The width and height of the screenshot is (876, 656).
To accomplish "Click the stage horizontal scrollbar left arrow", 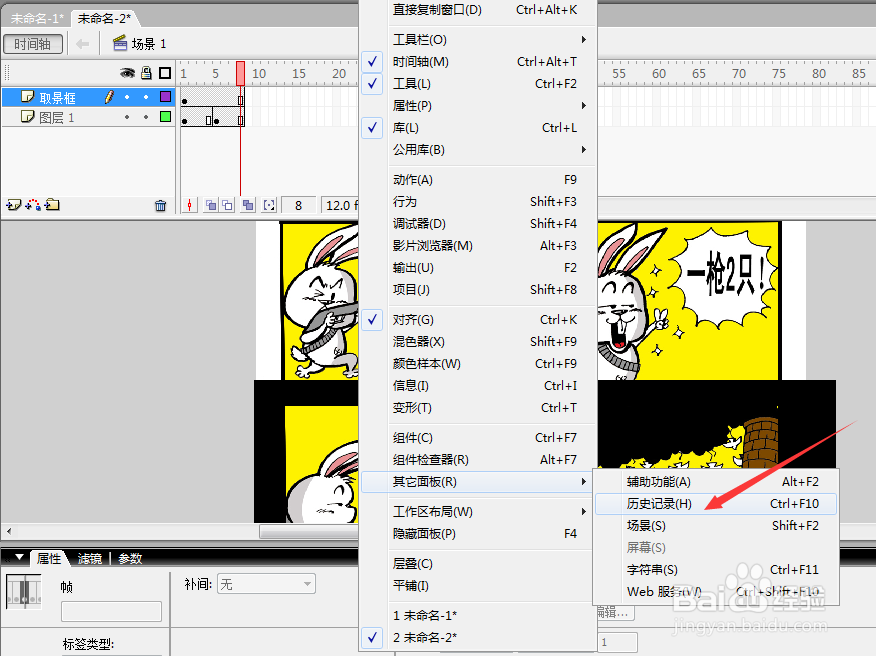I will pyautogui.click(x=9, y=531).
